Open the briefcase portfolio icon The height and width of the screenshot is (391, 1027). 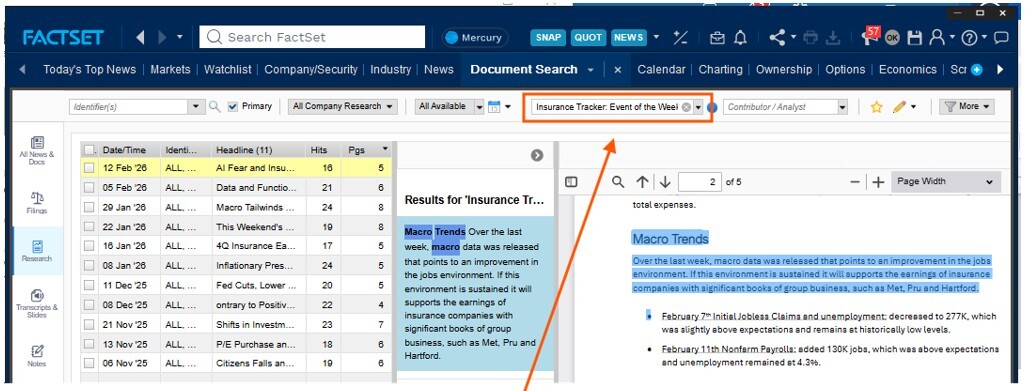pyautogui.click(x=717, y=38)
